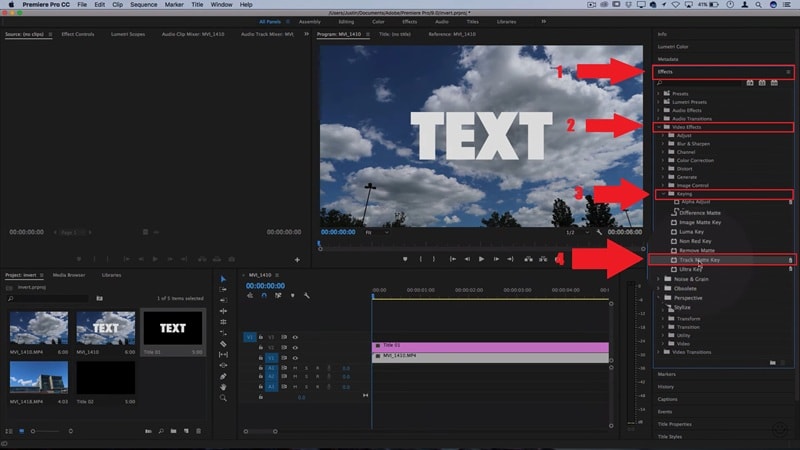800x450 pixels.
Task: Open the Effect Controls tab
Action: (x=78, y=34)
